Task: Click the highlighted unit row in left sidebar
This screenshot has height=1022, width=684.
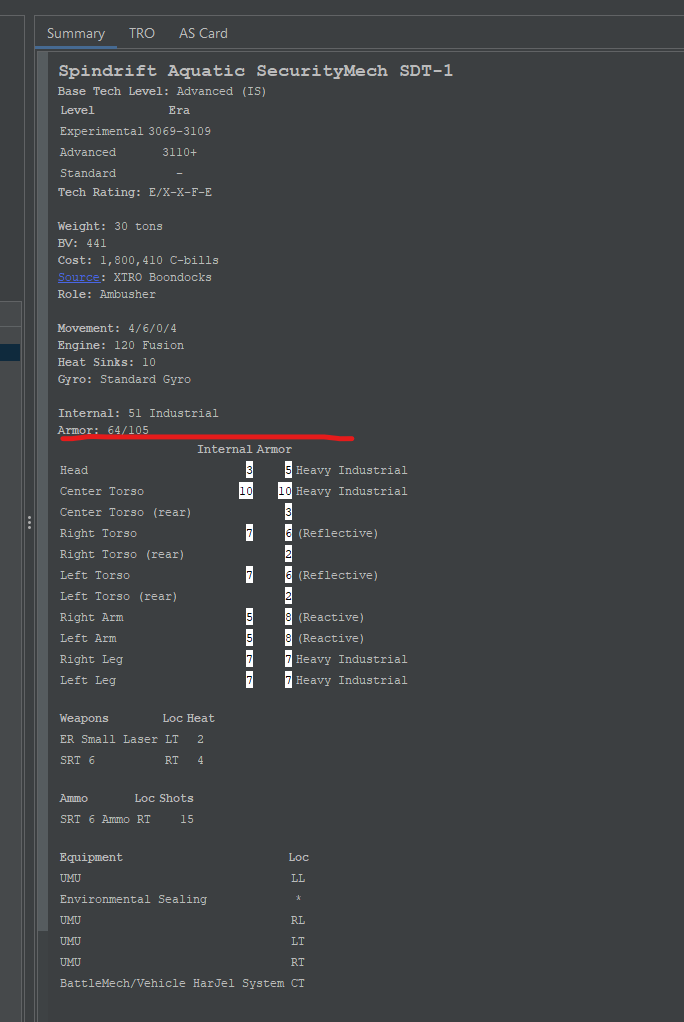Action: pos(11,352)
